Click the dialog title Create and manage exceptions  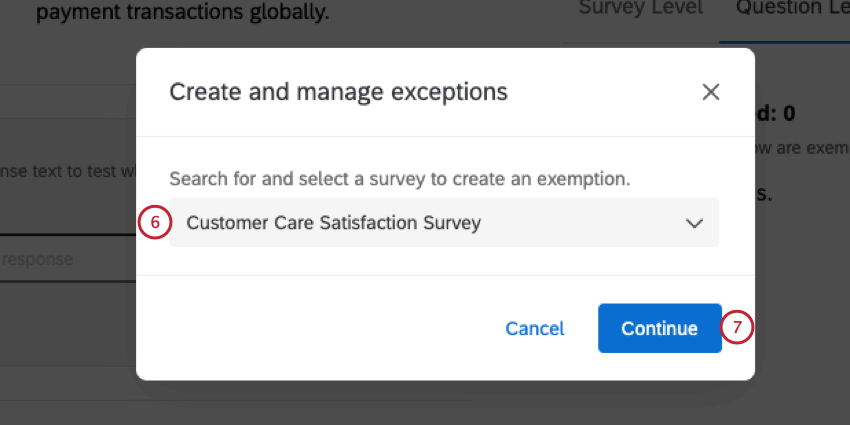(338, 92)
